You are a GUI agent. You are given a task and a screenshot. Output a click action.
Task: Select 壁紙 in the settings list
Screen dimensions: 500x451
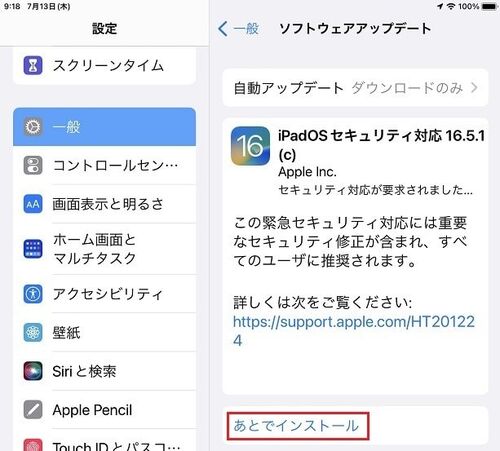pos(104,333)
